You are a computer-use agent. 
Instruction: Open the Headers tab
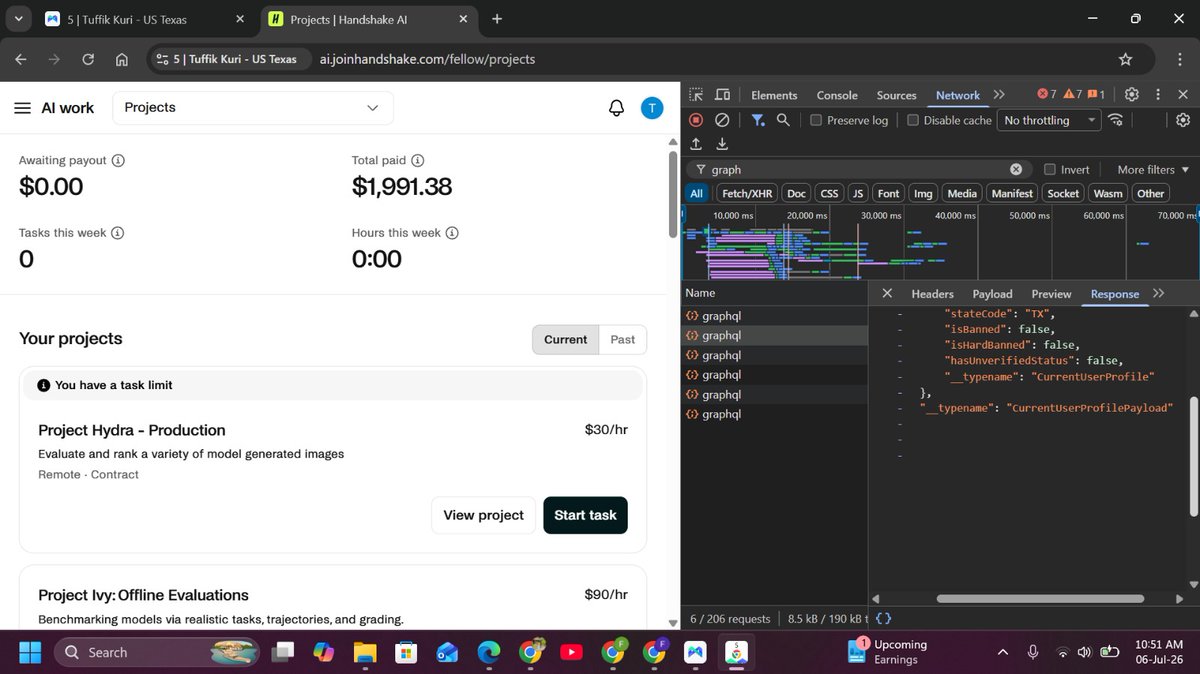(x=932, y=294)
